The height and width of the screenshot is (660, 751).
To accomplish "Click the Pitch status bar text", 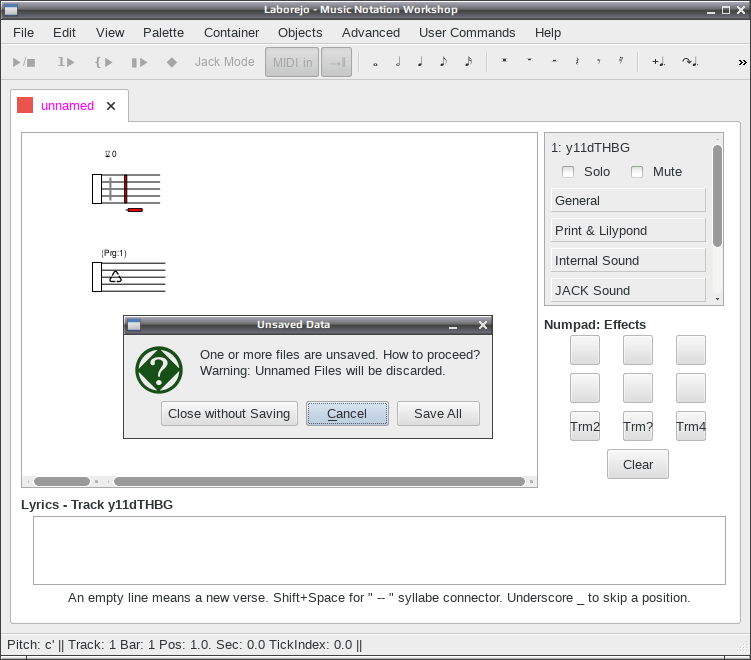I will (x=184, y=645).
